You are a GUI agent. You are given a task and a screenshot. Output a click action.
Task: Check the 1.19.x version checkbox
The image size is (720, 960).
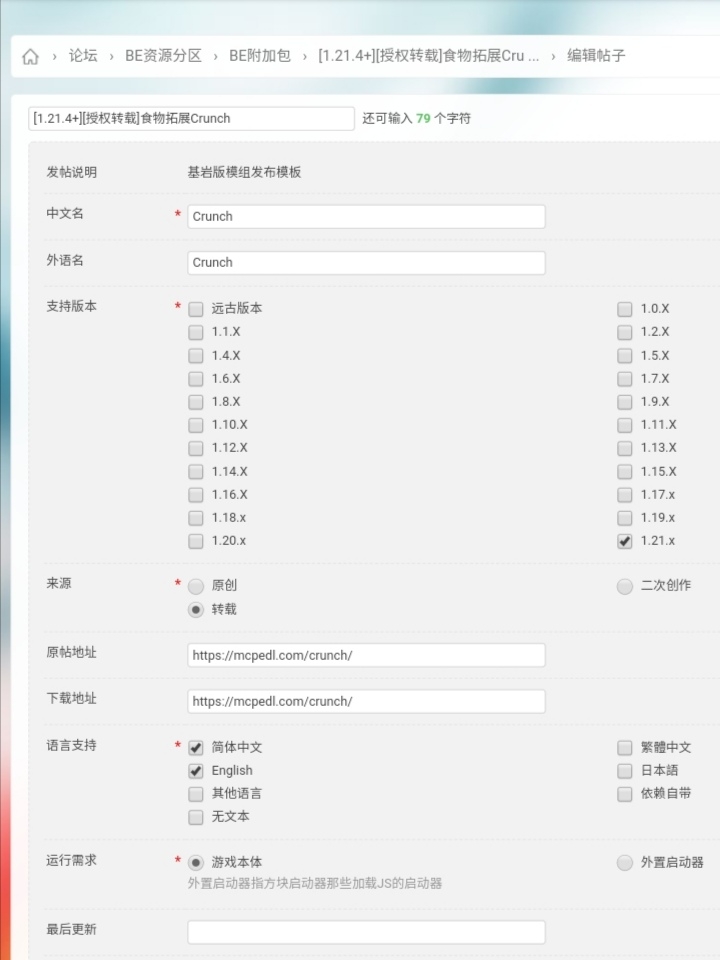click(x=624, y=519)
